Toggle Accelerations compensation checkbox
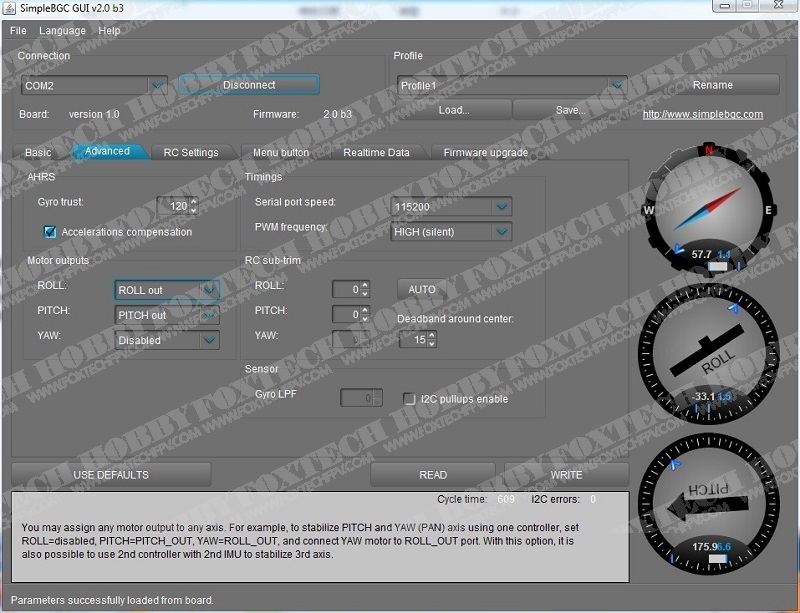 coord(50,232)
